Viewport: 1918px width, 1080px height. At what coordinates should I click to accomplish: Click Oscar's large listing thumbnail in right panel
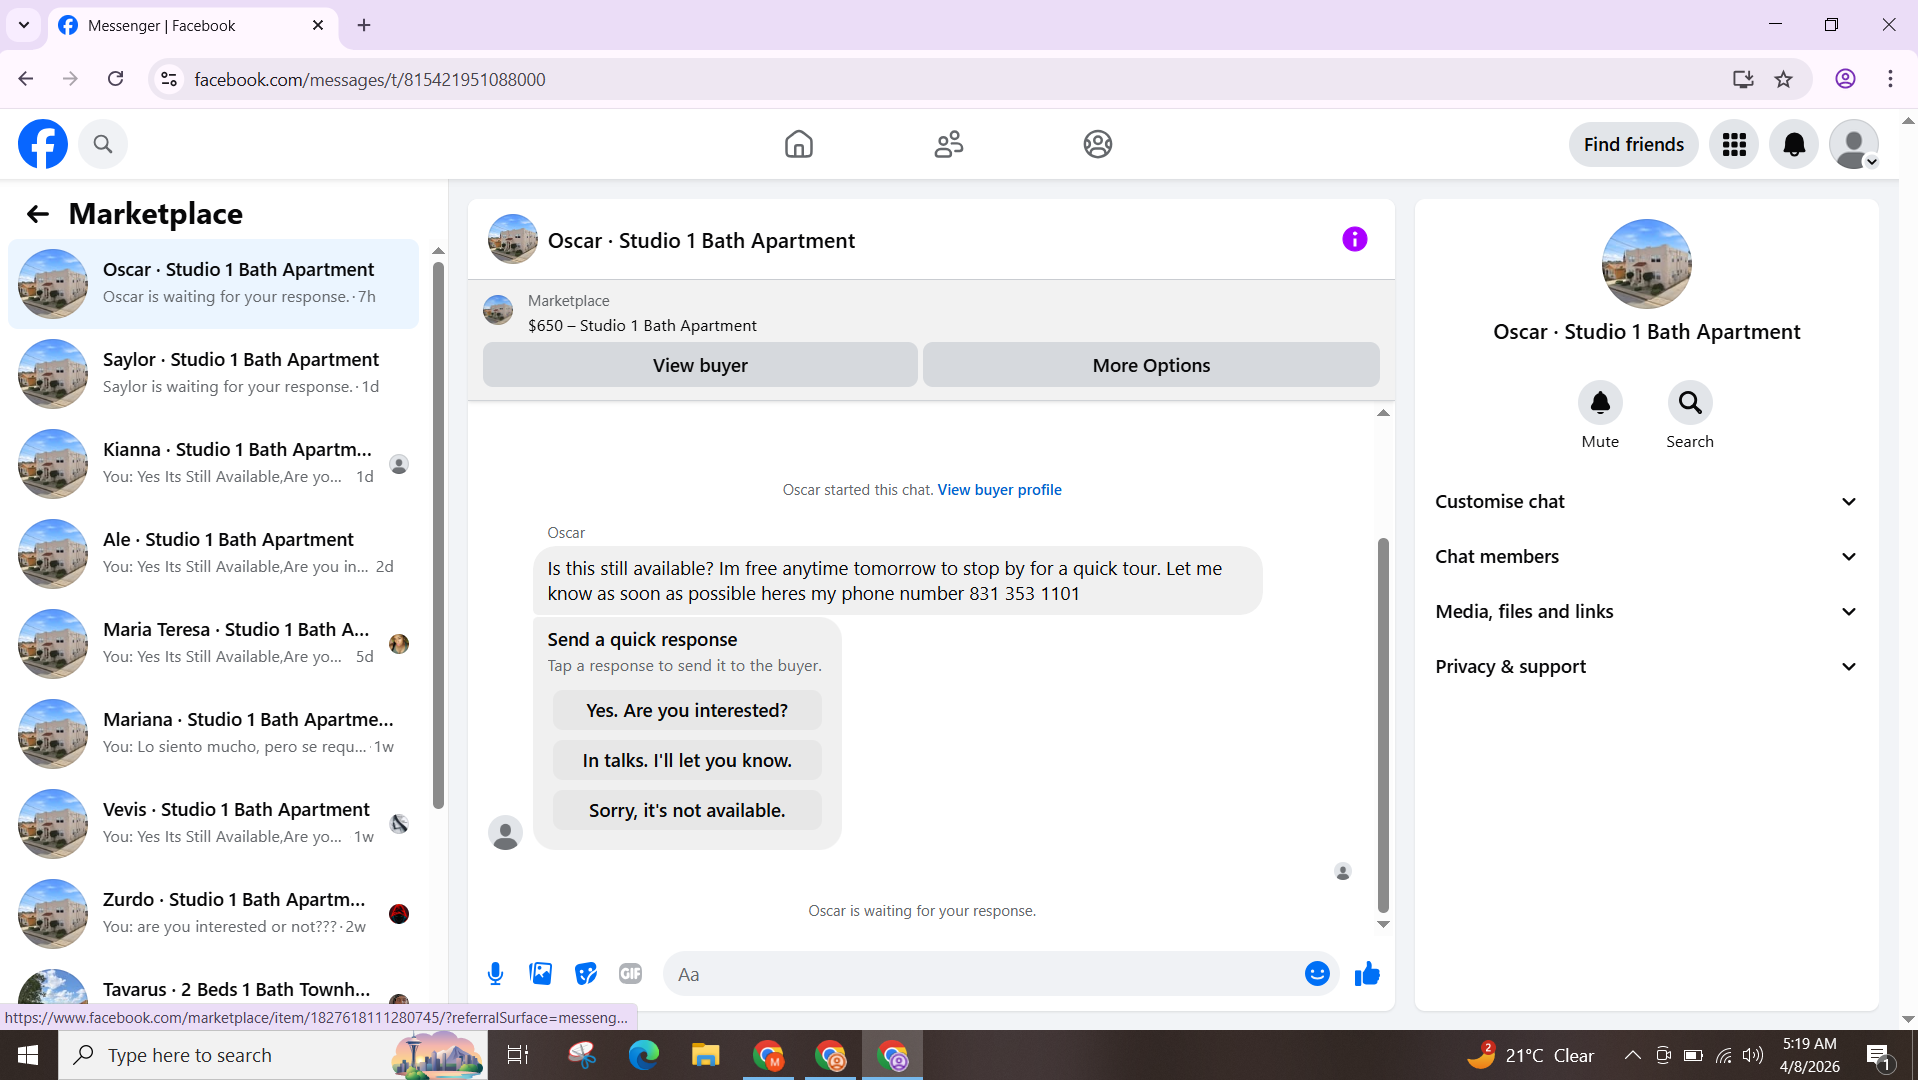click(x=1646, y=264)
